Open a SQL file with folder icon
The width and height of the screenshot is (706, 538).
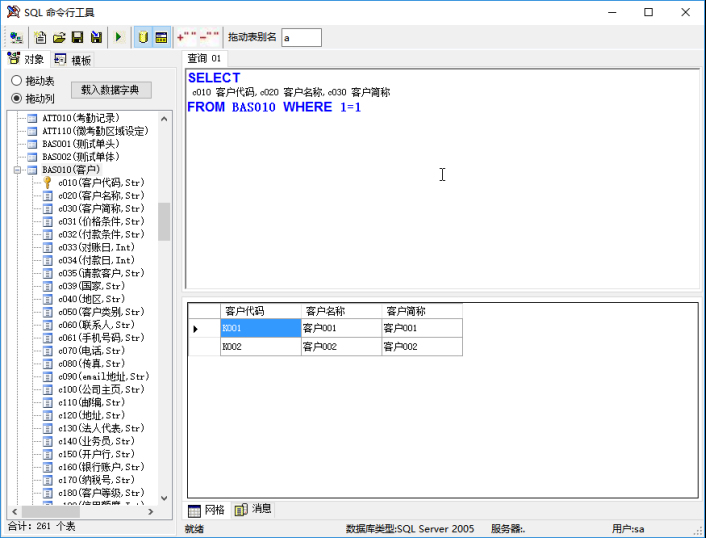[59, 37]
